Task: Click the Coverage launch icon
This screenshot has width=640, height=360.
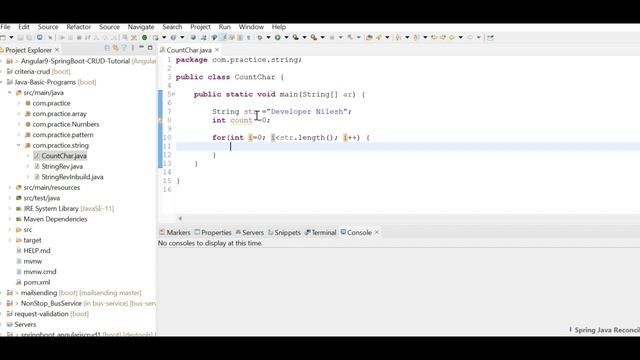Action: [295, 38]
